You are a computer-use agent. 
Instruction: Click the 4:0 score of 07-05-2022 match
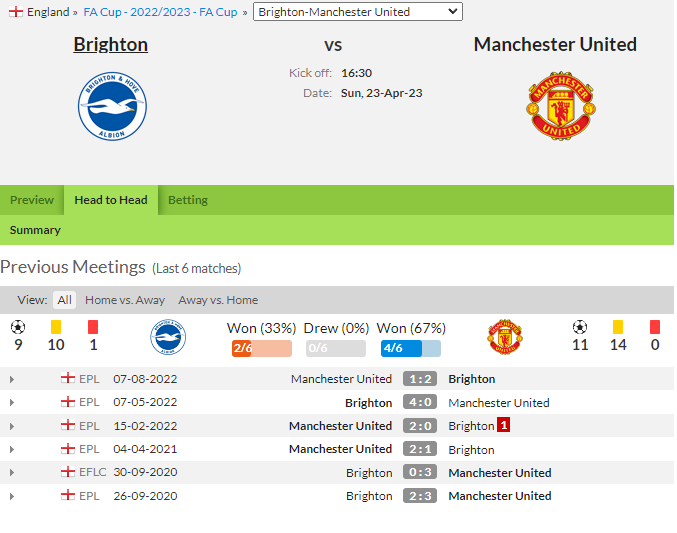pos(420,402)
